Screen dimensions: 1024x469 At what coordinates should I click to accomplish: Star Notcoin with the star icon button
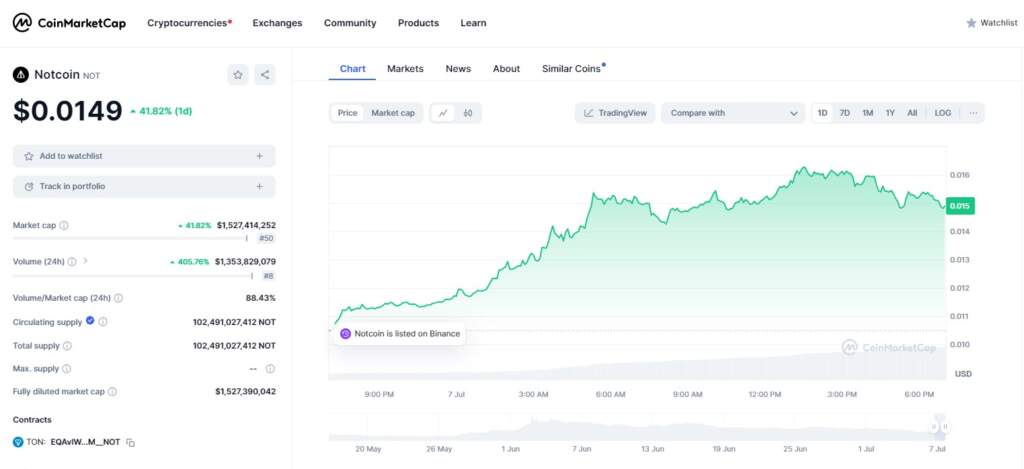tap(238, 75)
